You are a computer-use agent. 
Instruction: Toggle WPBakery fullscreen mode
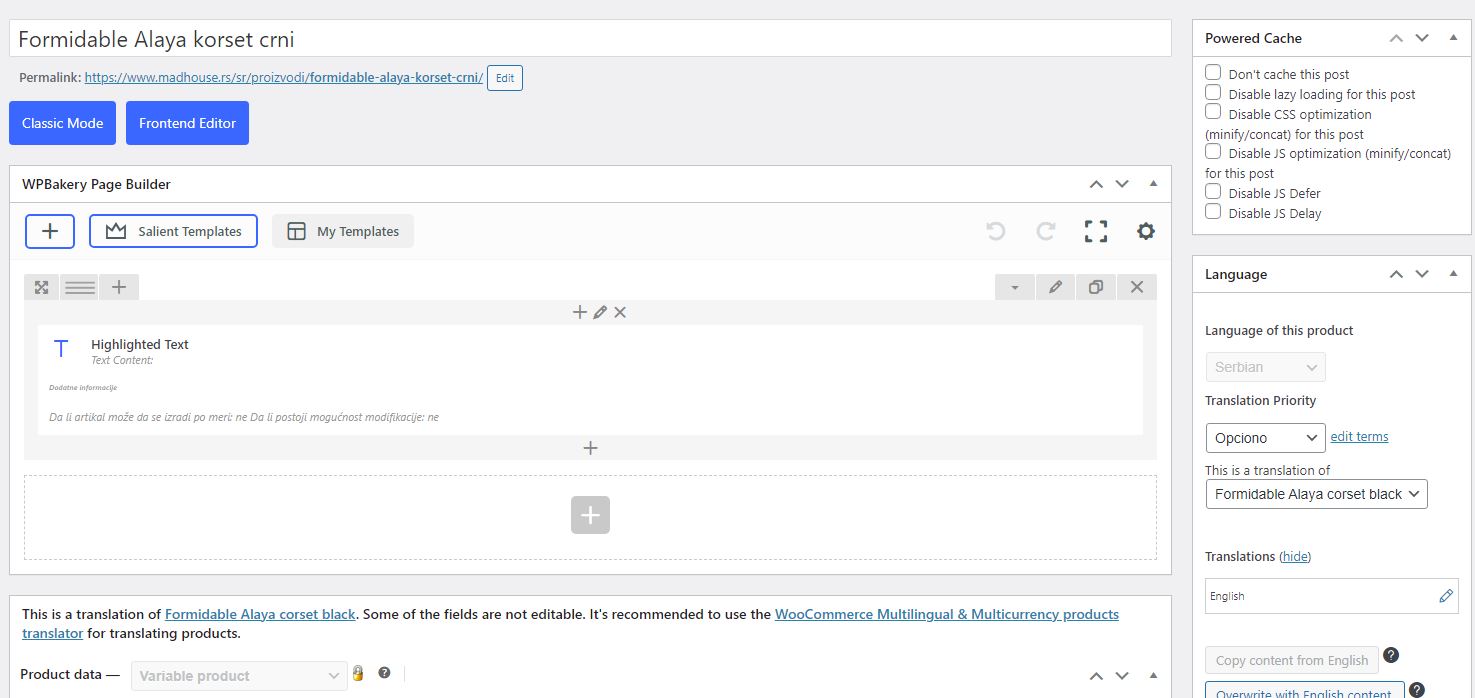[x=1096, y=231]
